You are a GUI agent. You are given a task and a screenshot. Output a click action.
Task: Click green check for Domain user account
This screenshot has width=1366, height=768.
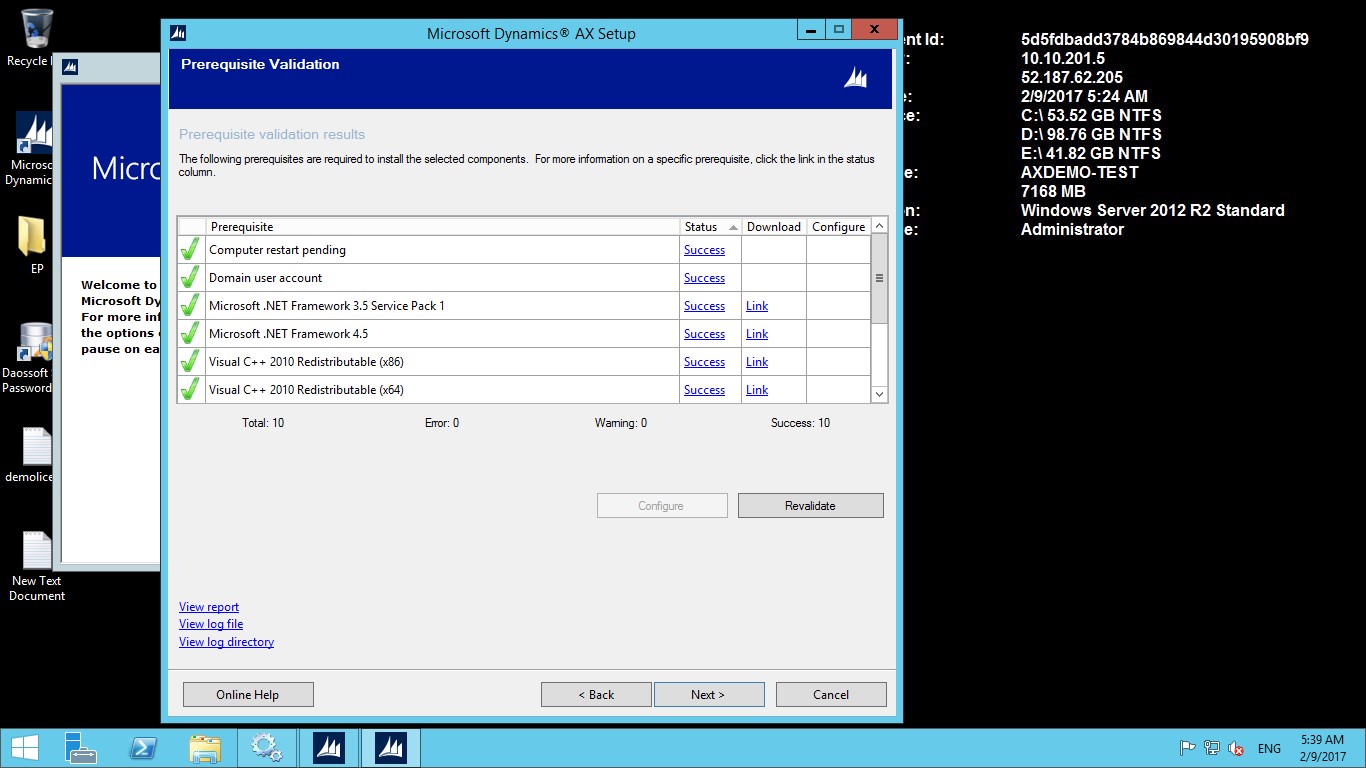click(x=190, y=278)
